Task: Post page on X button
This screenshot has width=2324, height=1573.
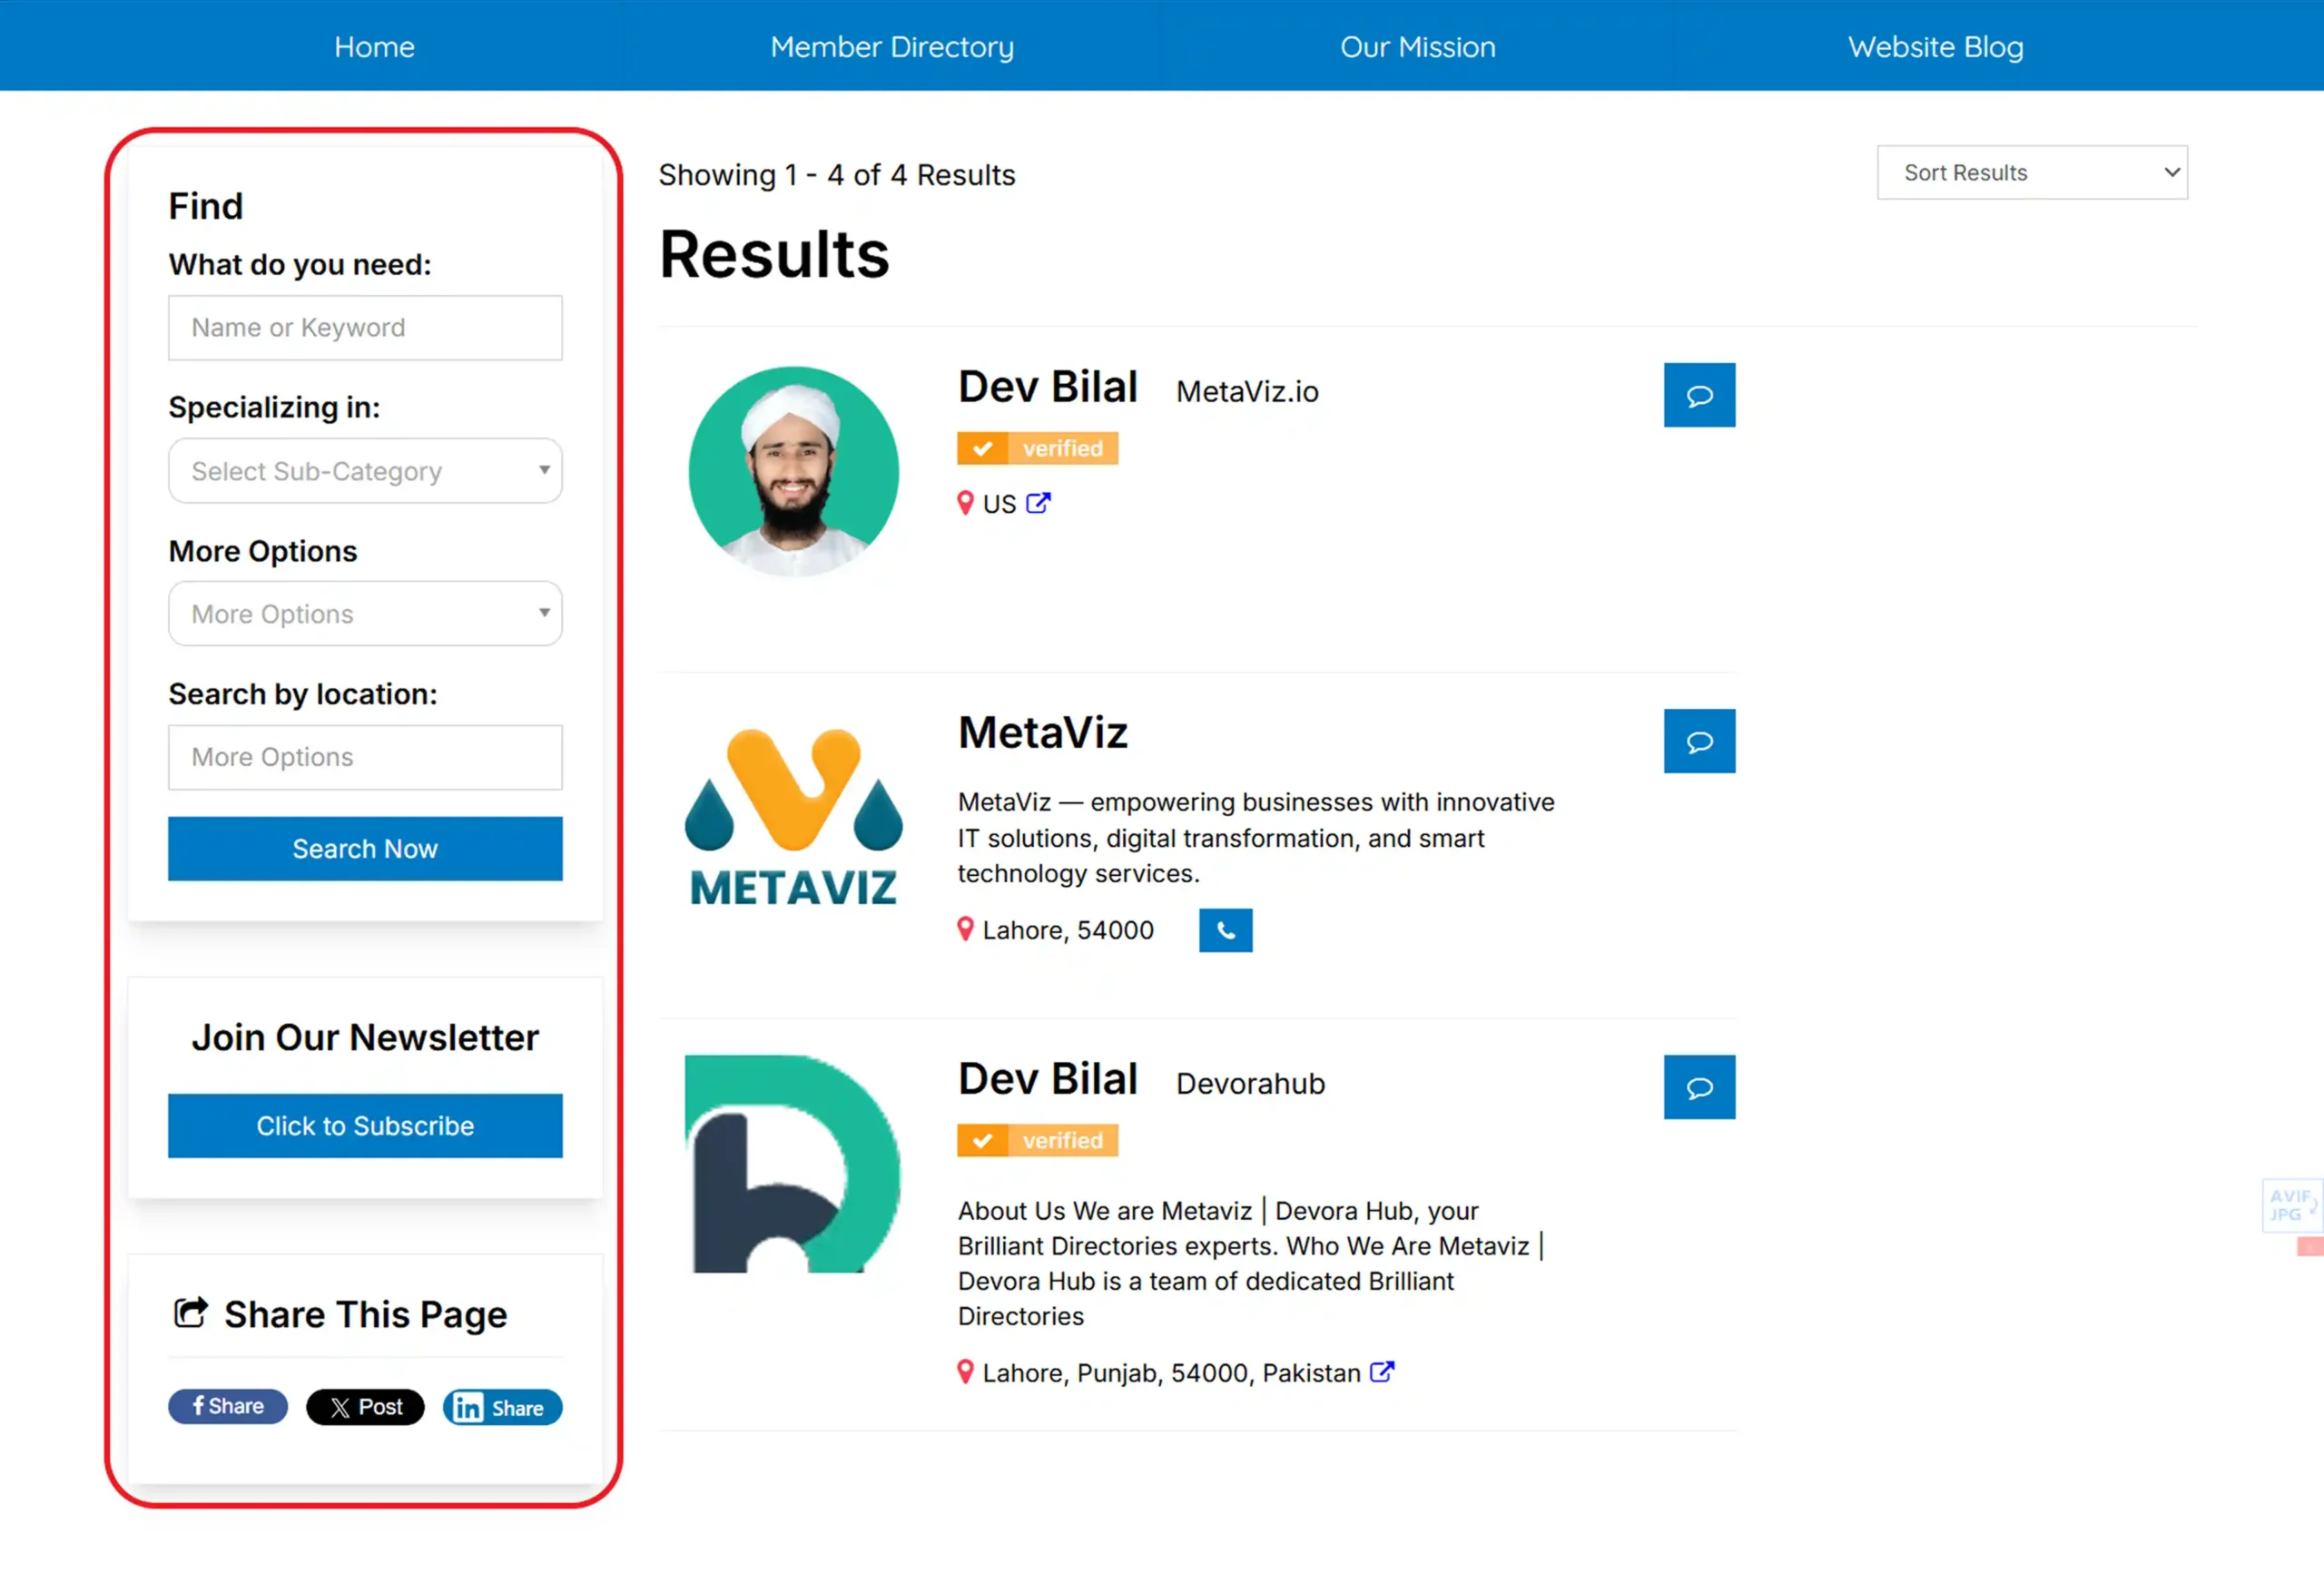Action: click(x=365, y=1407)
